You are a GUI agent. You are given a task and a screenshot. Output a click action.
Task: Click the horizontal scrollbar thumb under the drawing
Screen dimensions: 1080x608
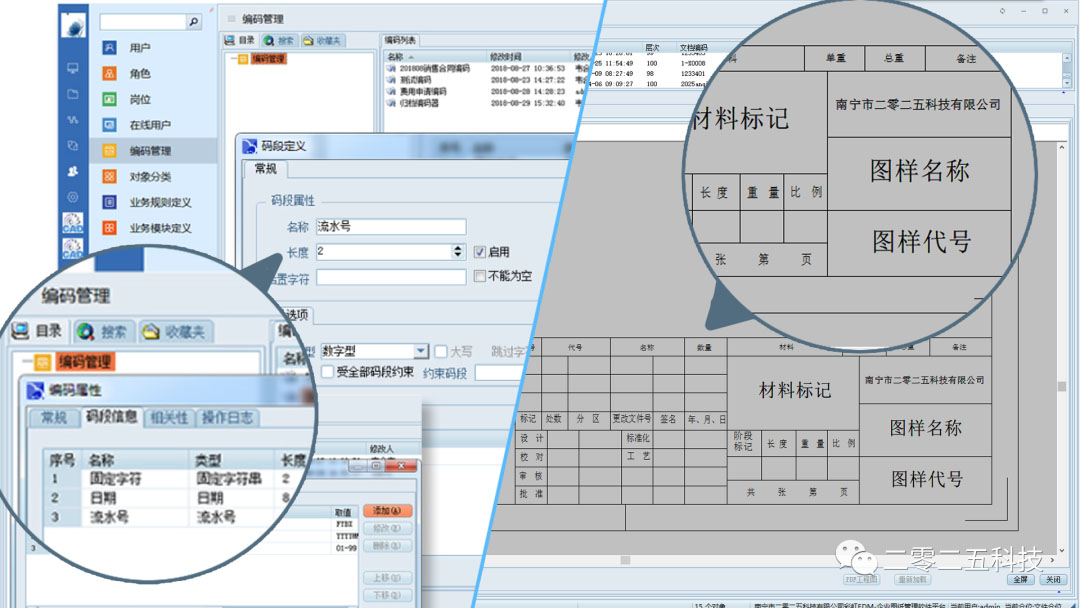625,560
